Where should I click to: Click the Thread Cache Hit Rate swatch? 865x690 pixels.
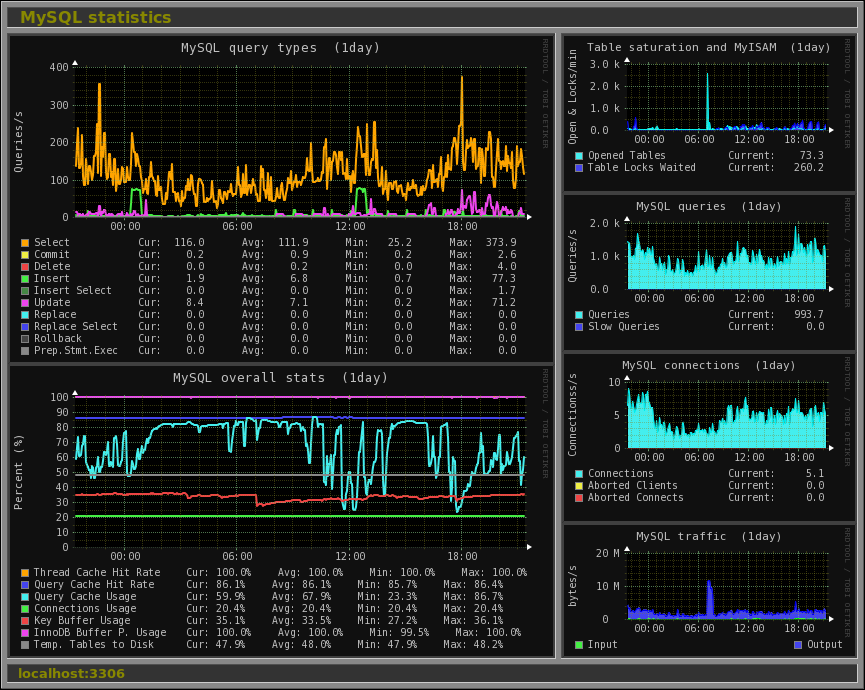coord(25,573)
